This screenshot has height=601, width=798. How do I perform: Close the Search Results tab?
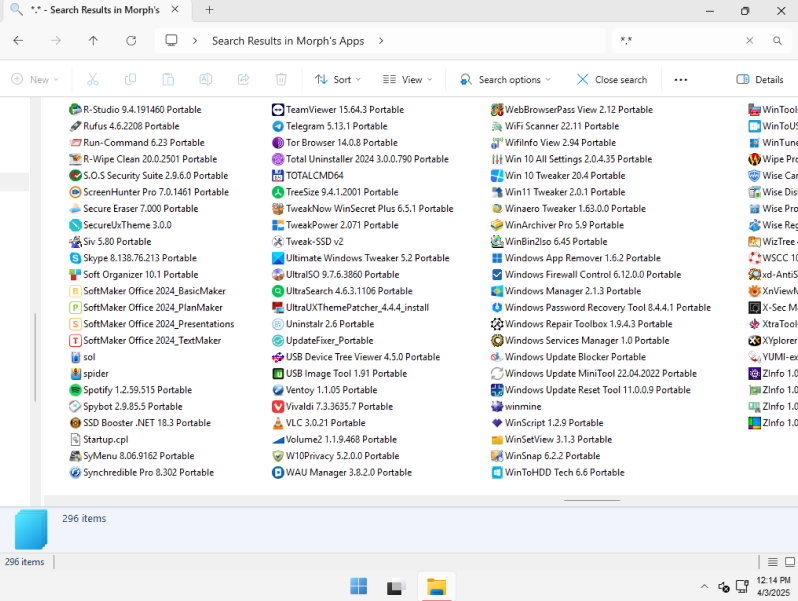(175, 10)
